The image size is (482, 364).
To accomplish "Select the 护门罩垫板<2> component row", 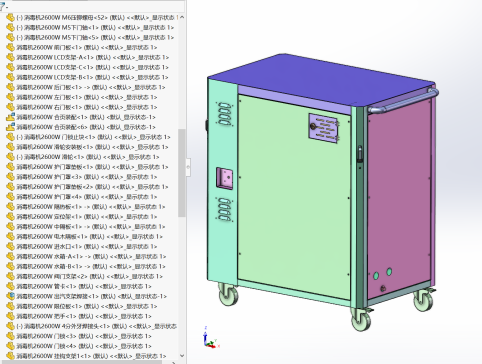I will click(92, 187).
